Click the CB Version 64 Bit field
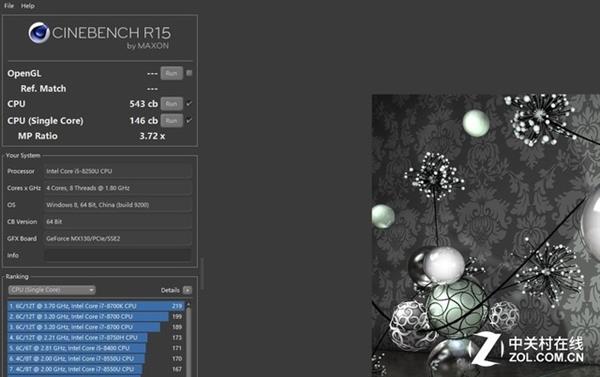 click(x=118, y=222)
